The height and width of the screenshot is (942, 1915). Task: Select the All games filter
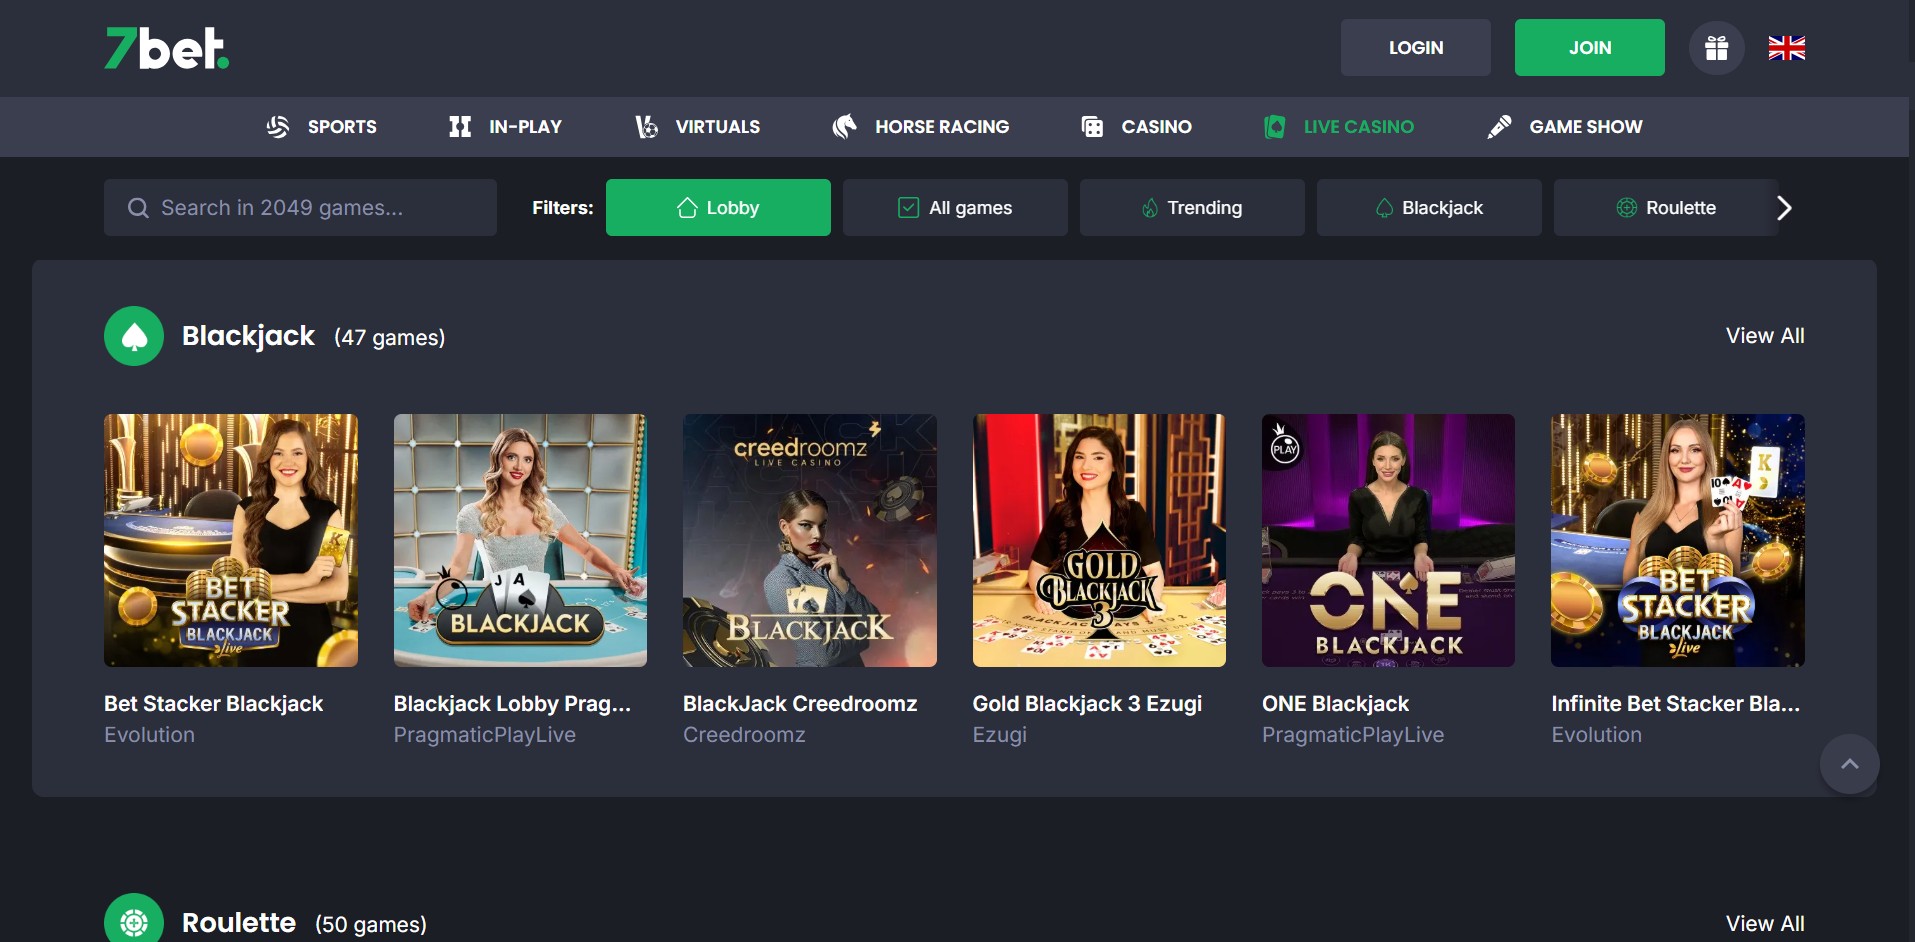coord(955,208)
